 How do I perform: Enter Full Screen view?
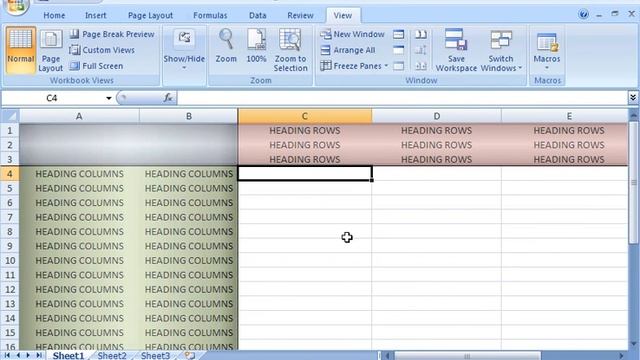pos(96,66)
